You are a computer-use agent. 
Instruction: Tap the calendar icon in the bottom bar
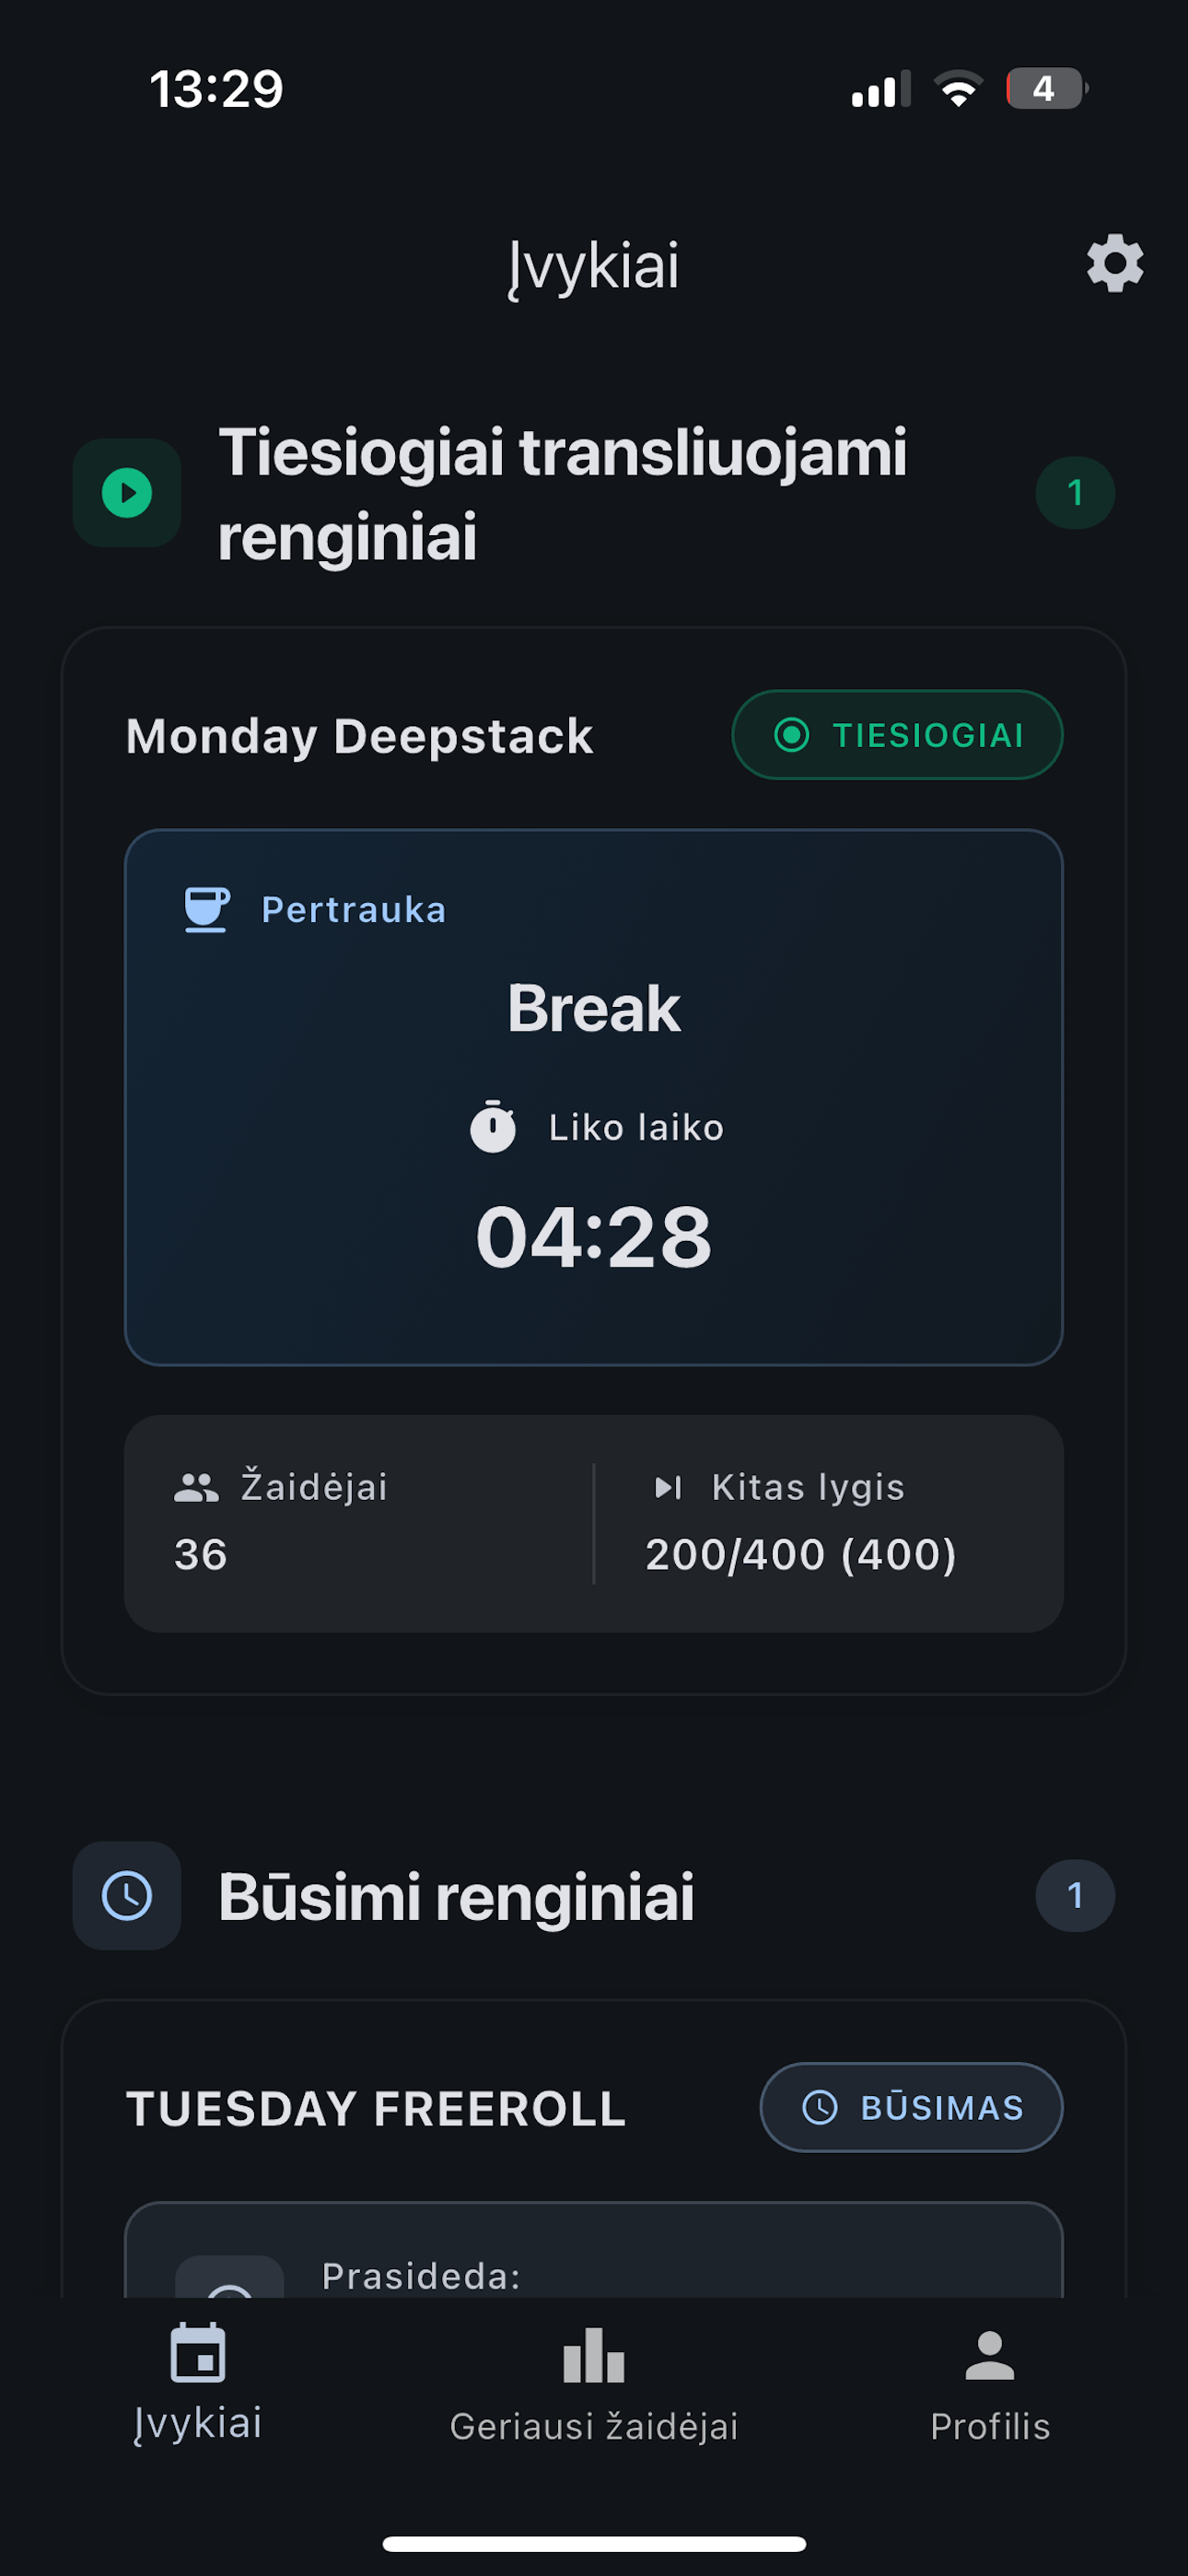point(198,2352)
